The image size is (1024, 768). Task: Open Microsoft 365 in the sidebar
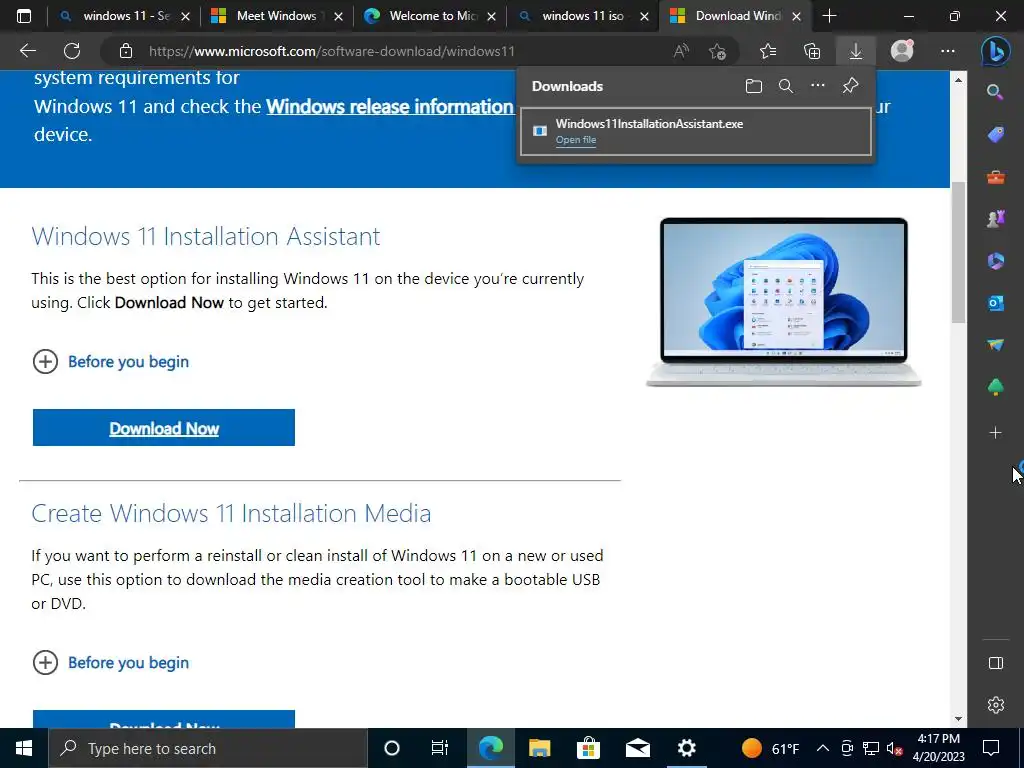tap(995, 261)
